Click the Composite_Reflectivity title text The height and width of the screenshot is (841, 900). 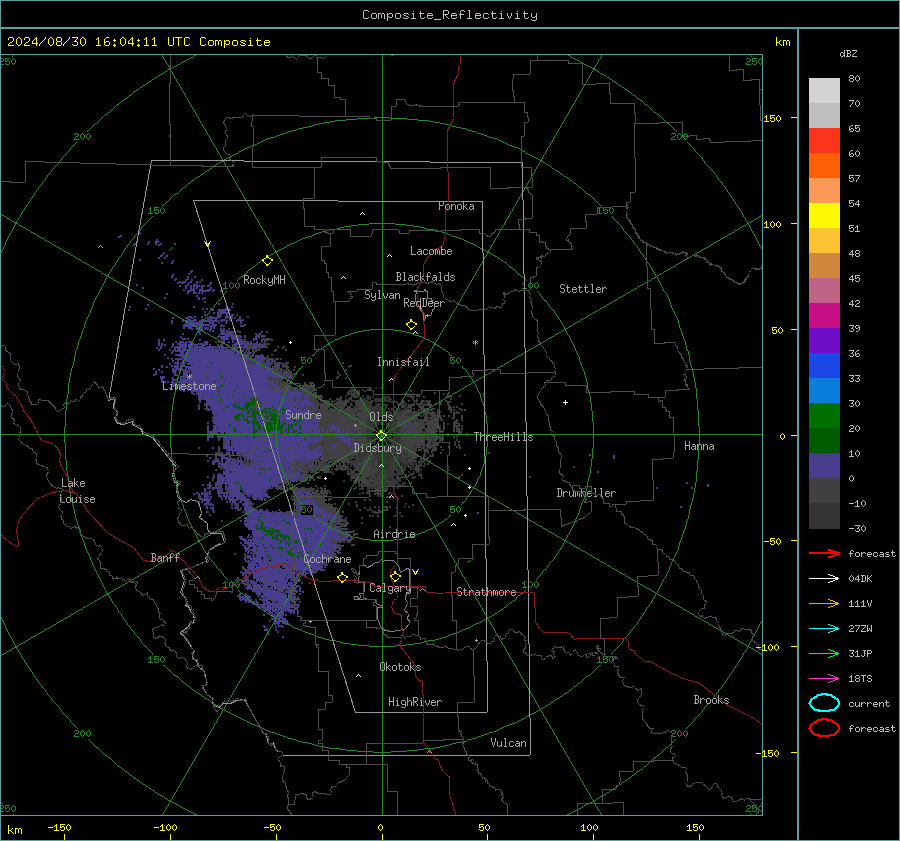point(449,15)
